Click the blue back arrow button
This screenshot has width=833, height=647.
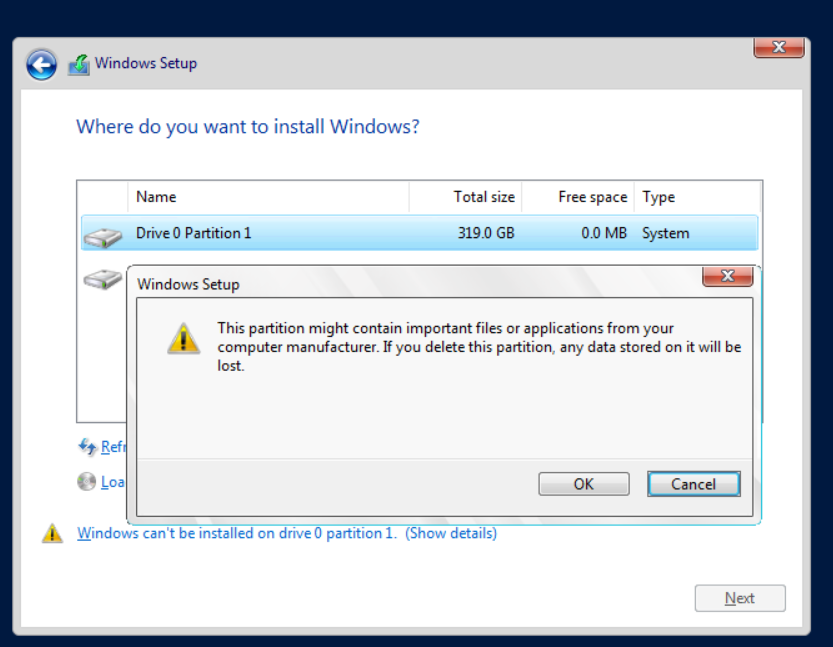(x=41, y=65)
